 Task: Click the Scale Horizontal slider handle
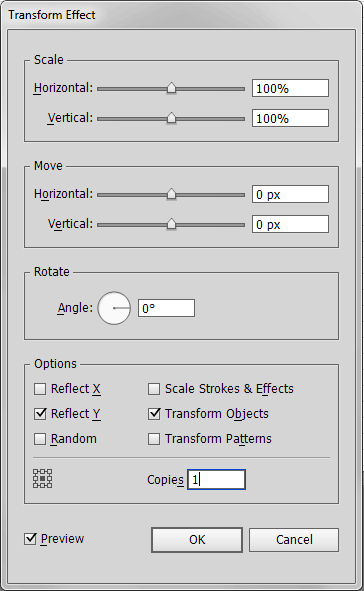(x=171, y=89)
